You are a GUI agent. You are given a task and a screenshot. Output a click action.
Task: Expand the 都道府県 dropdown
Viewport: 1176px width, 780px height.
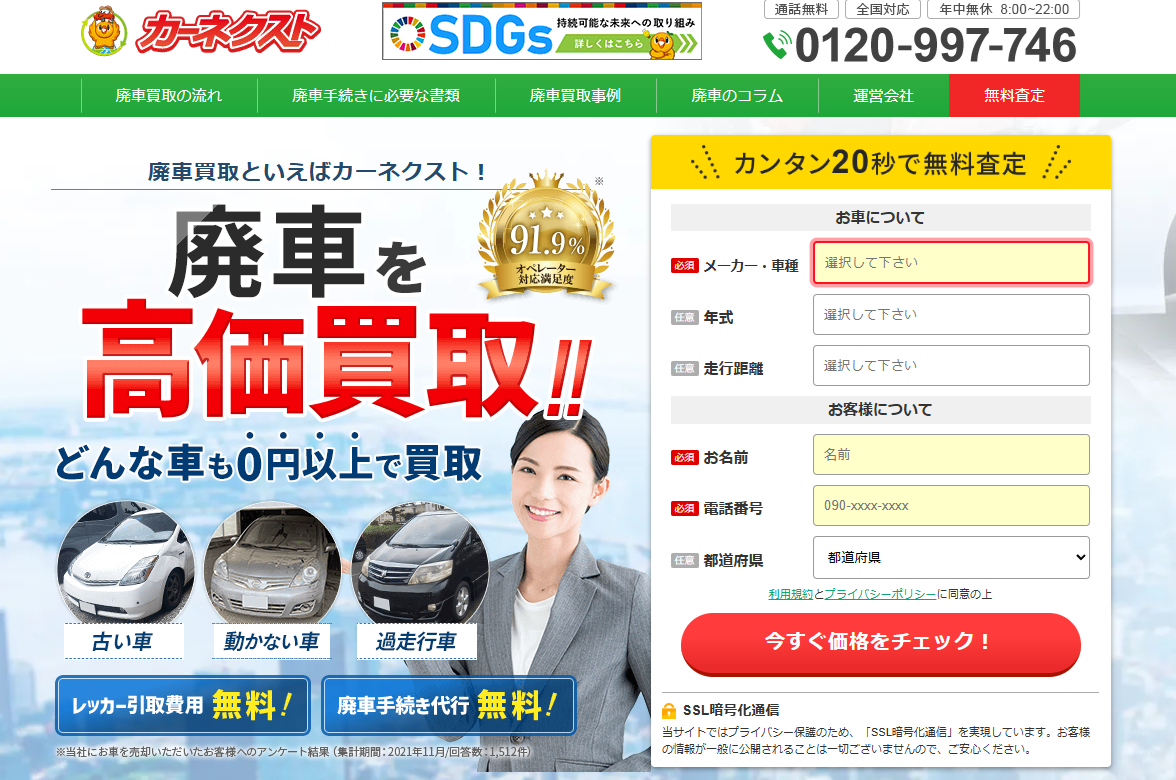[x=951, y=557]
